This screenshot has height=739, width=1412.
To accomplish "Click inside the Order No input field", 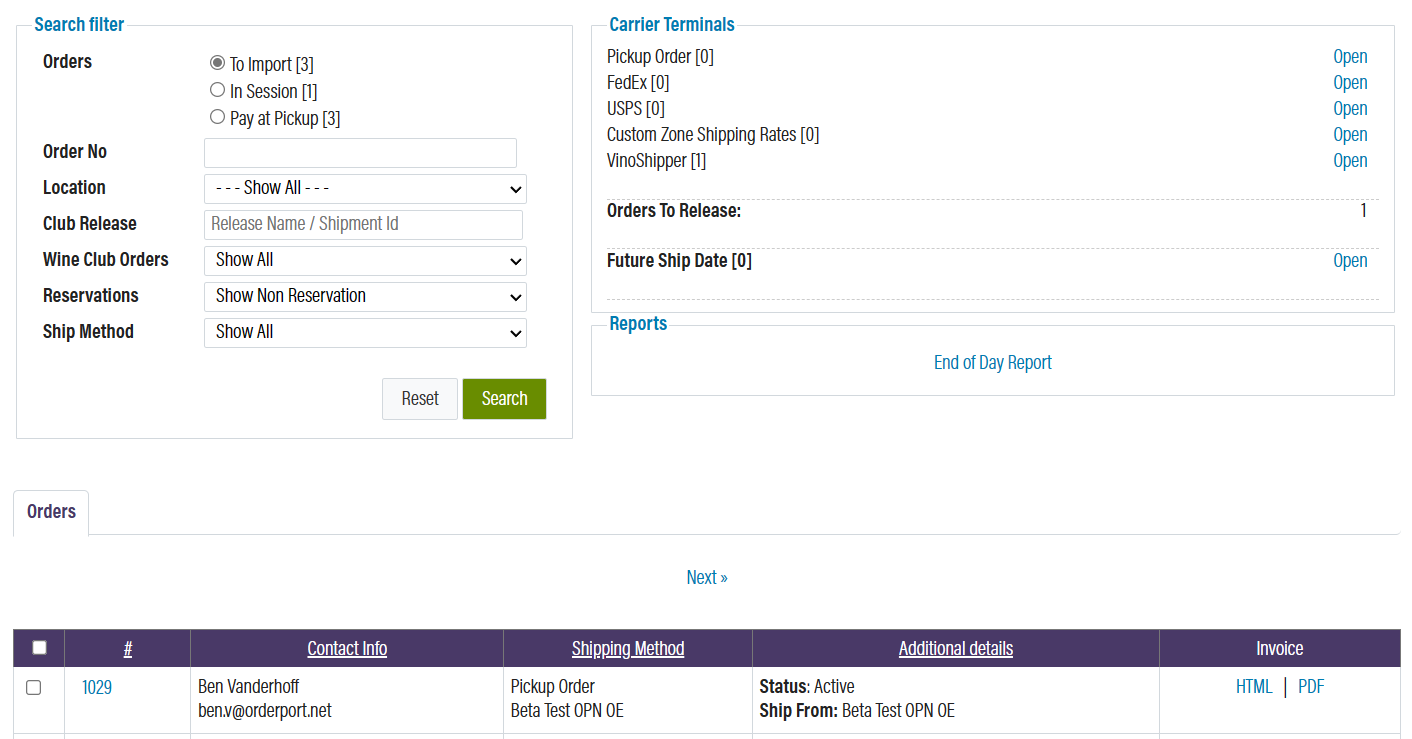I will (x=360, y=152).
